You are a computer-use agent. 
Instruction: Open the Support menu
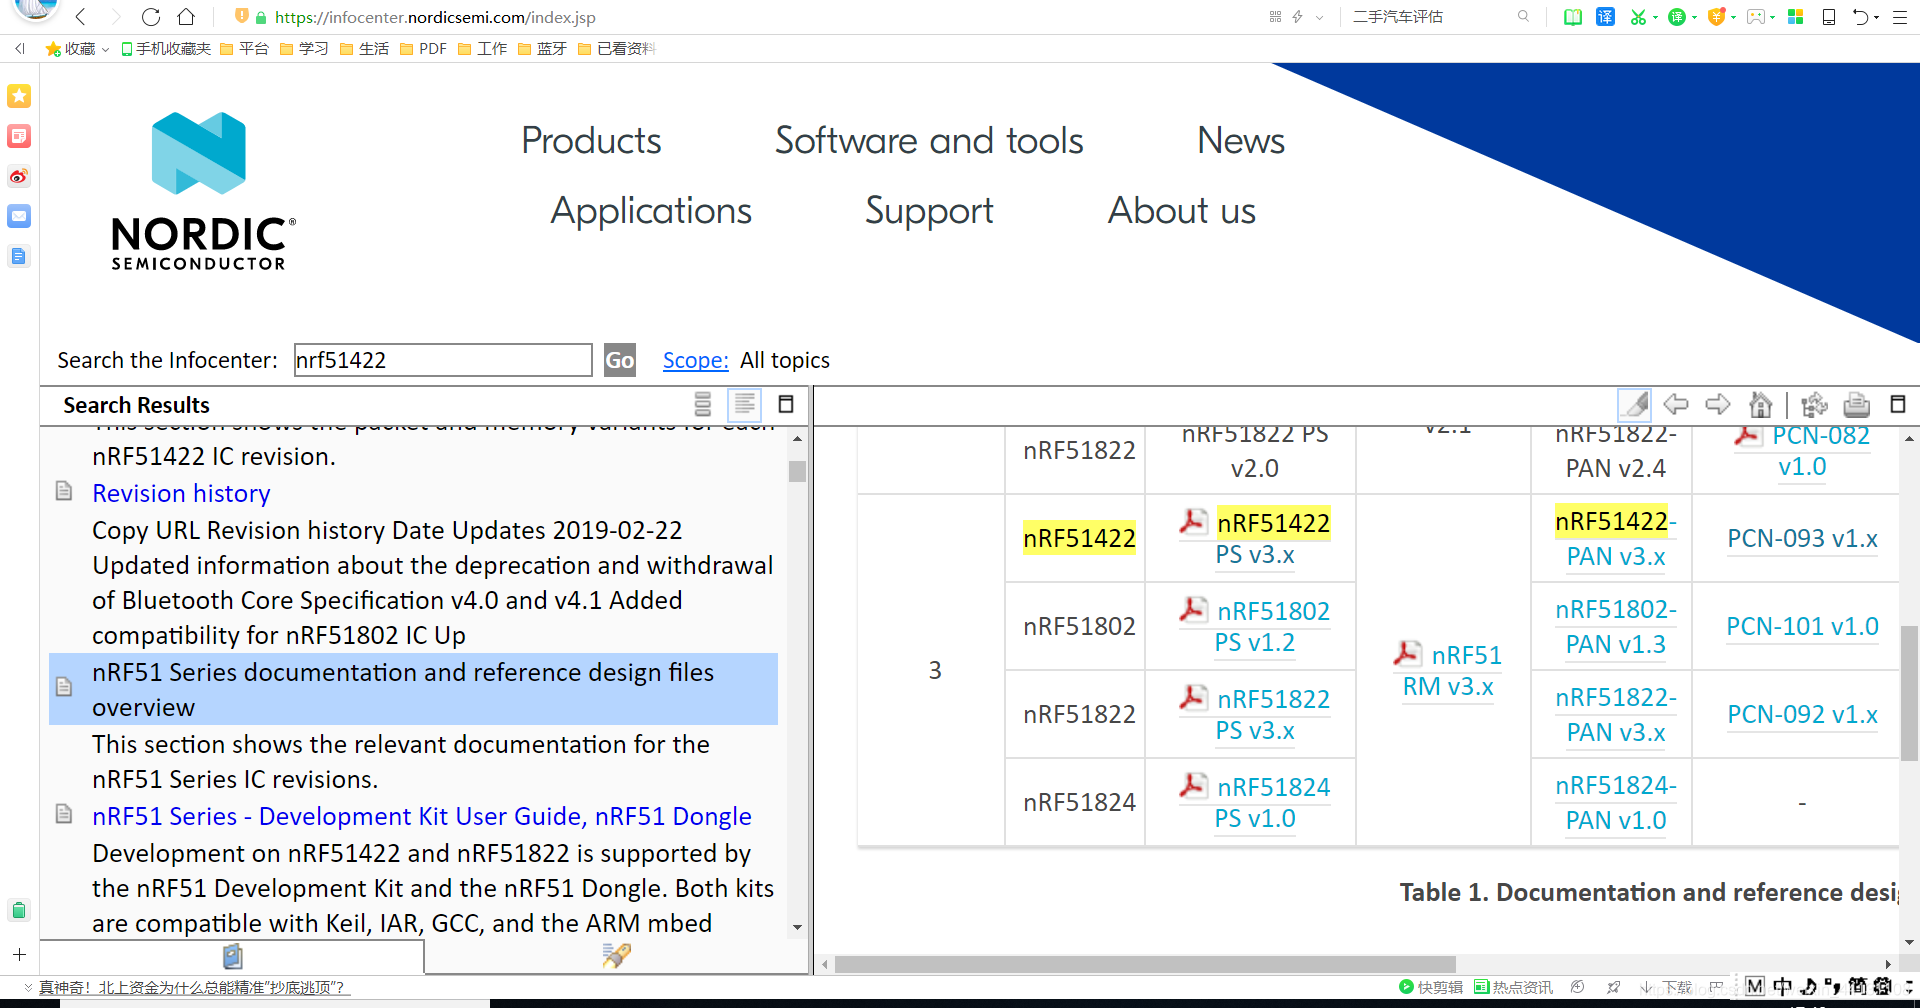[x=929, y=211]
